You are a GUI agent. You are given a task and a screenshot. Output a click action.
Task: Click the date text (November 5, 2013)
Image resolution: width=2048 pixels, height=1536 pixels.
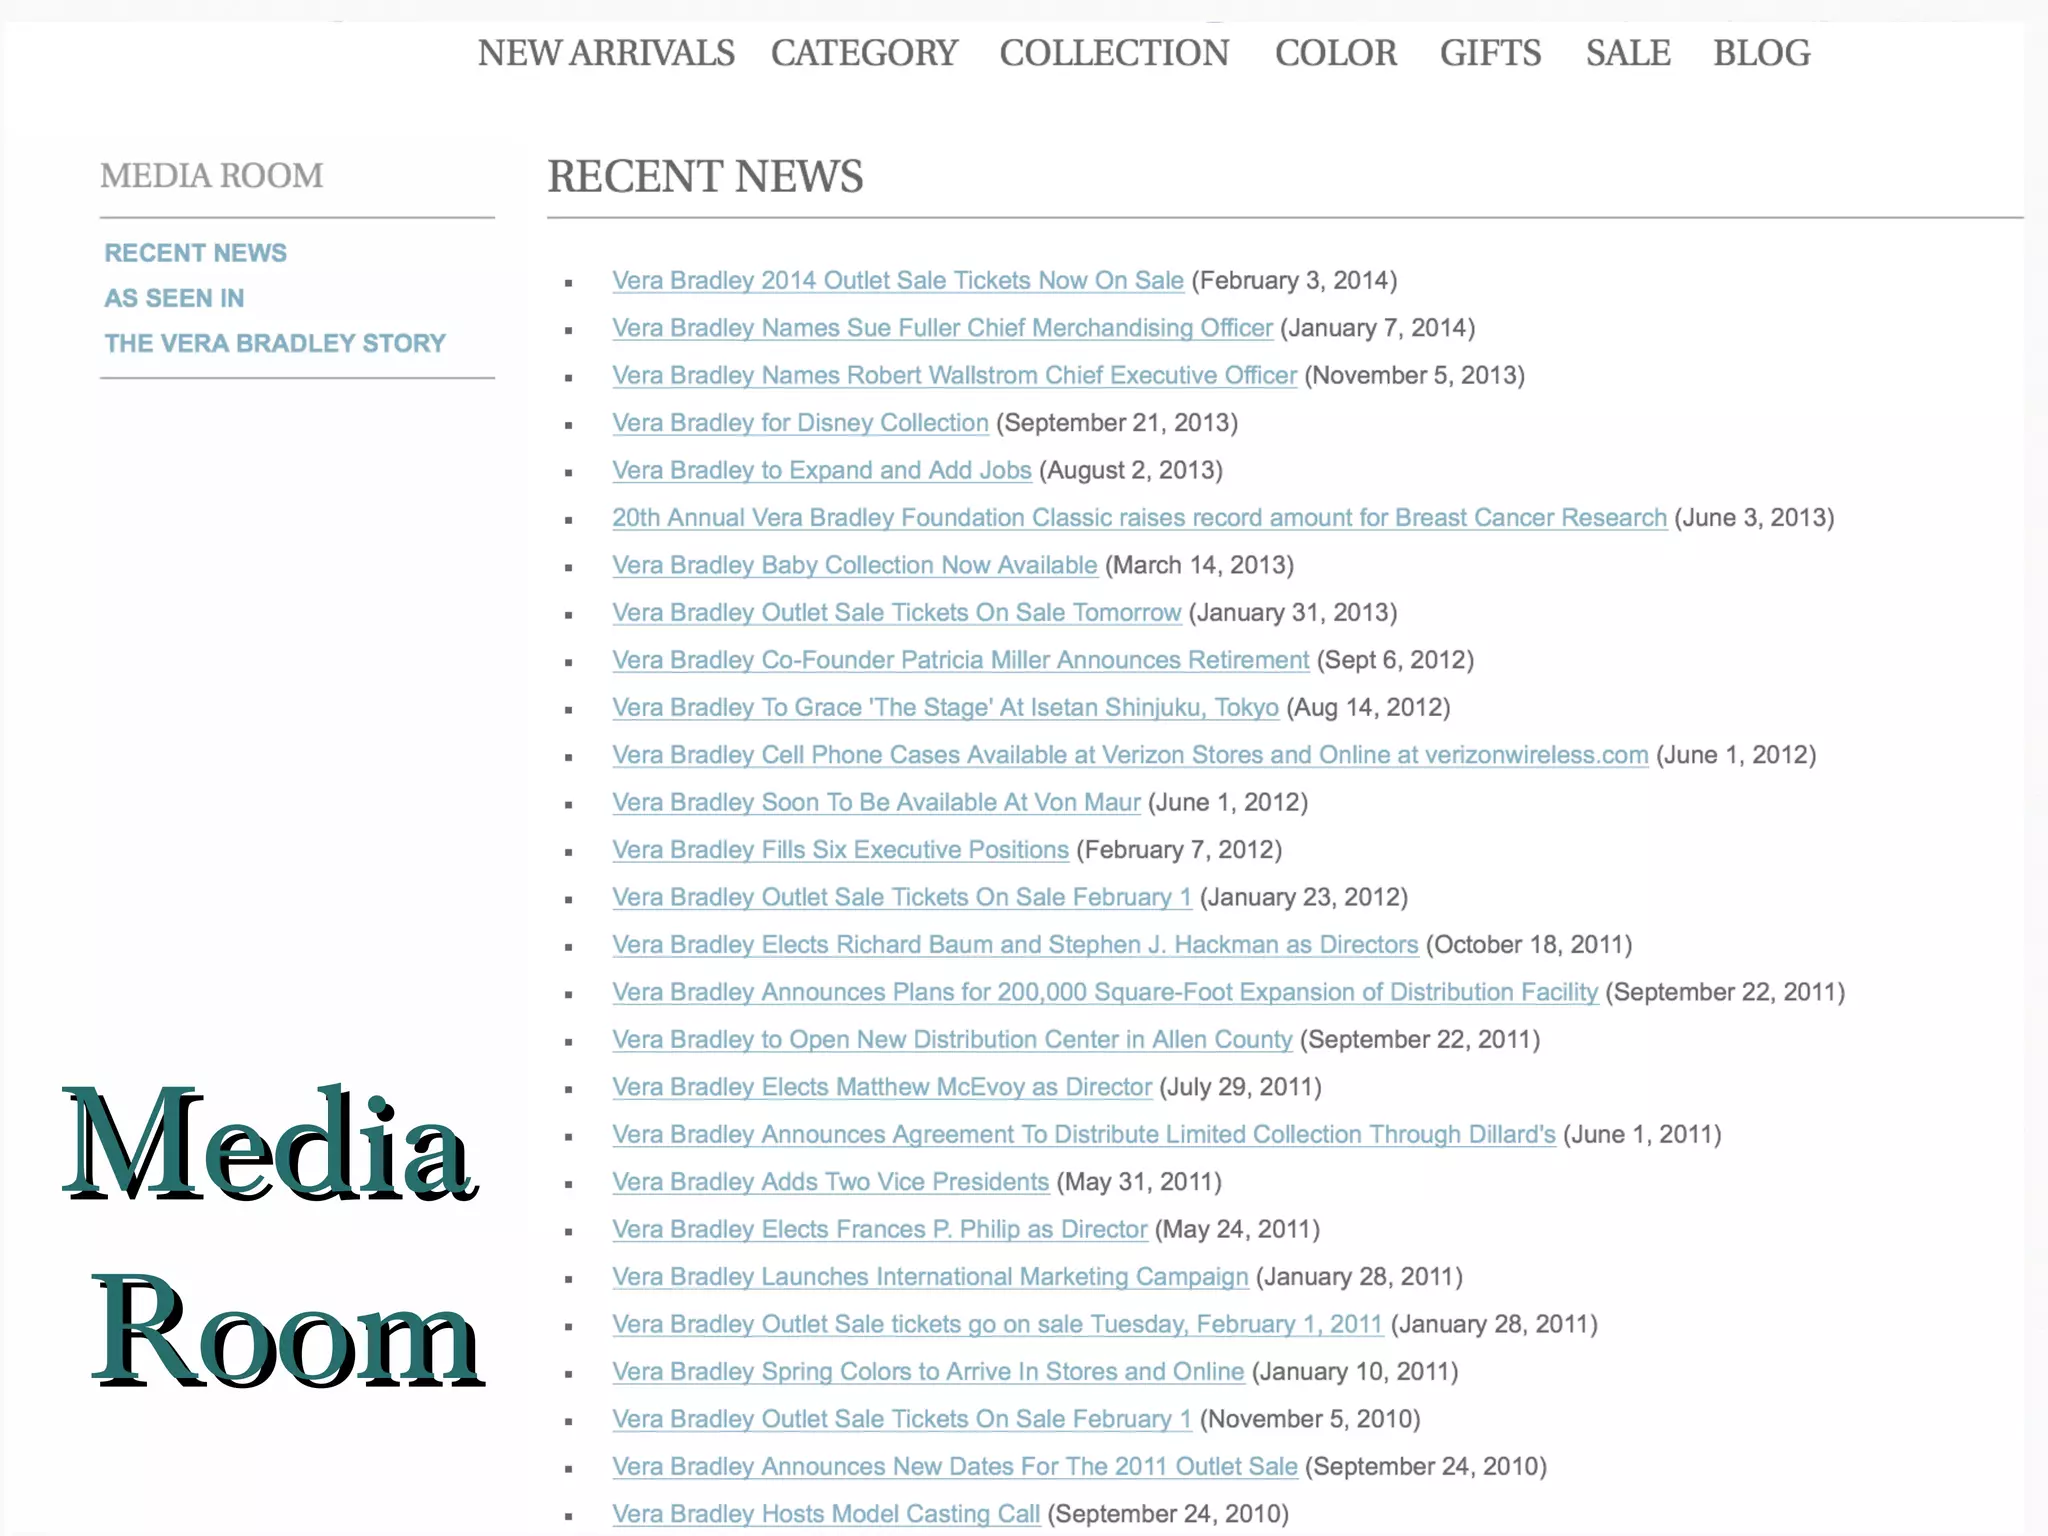1414,376
